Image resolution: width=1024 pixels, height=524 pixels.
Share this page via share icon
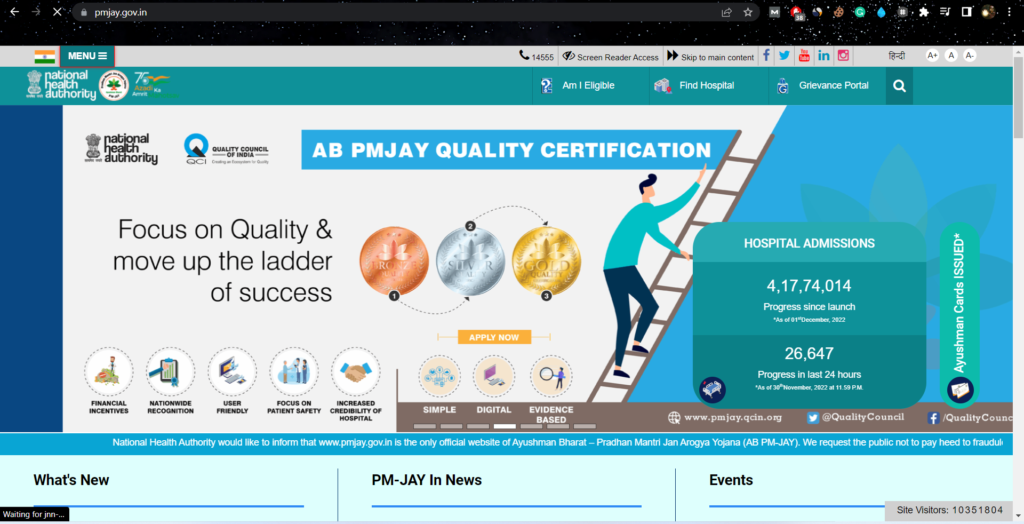(x=726, y=12)
